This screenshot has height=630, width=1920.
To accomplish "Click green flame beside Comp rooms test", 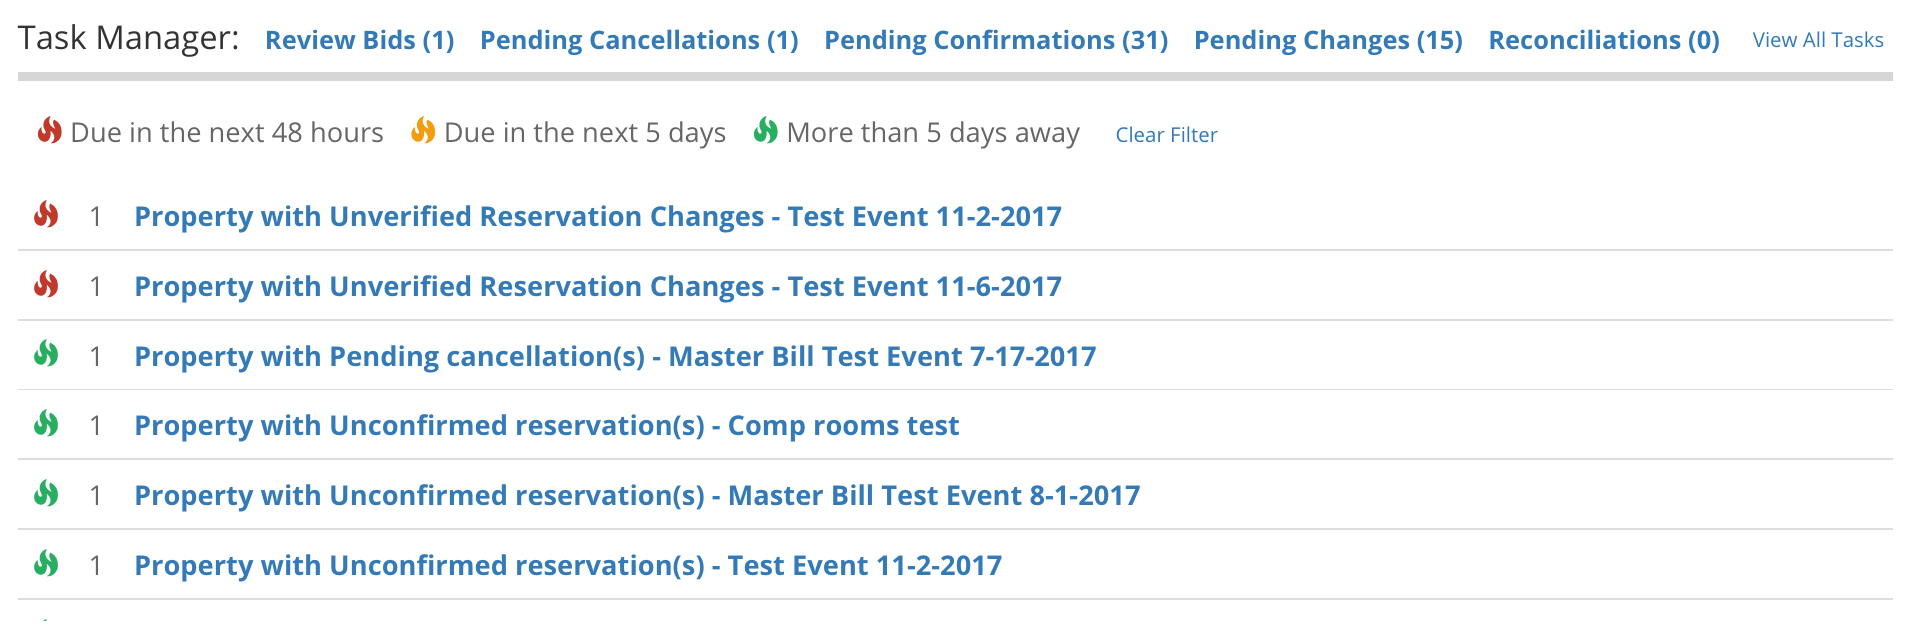I will [x=46, y=424].
